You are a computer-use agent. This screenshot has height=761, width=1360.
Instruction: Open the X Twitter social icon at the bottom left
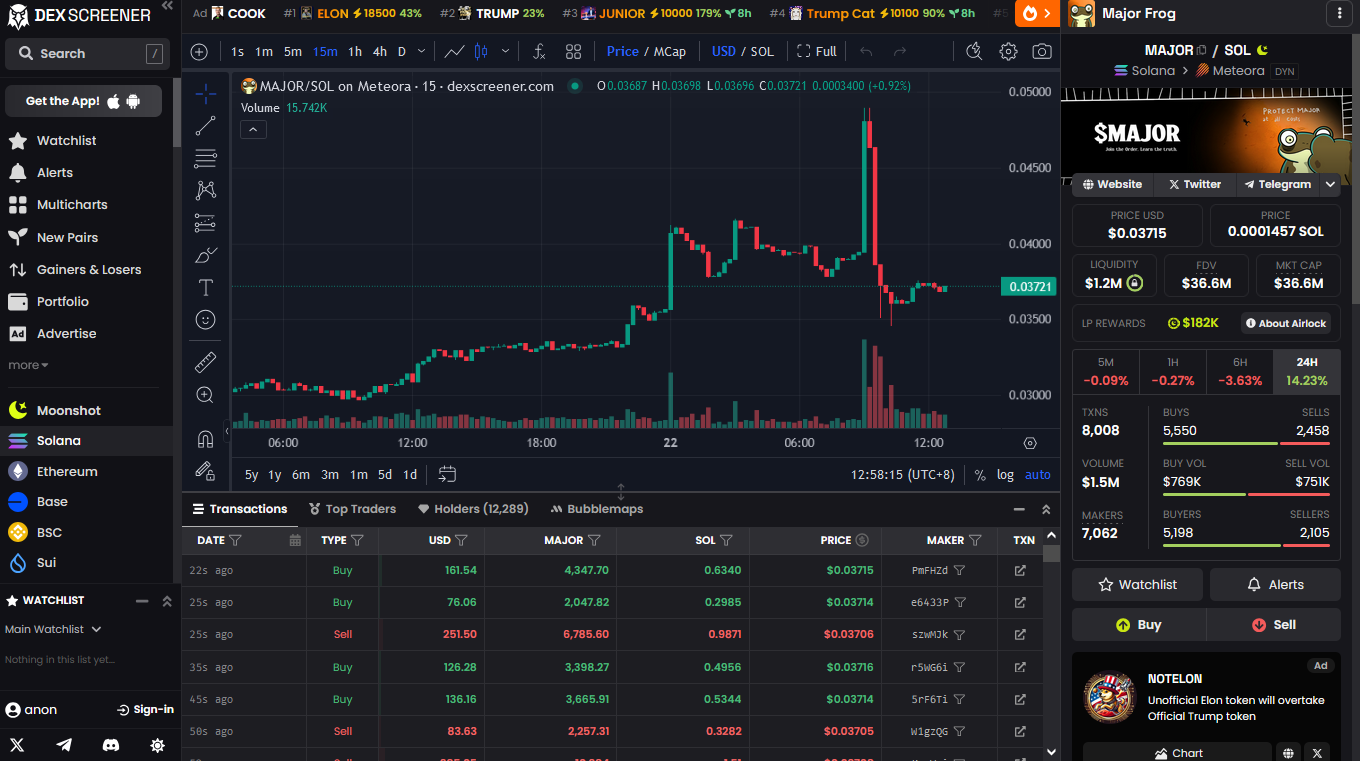coord(17,745)
